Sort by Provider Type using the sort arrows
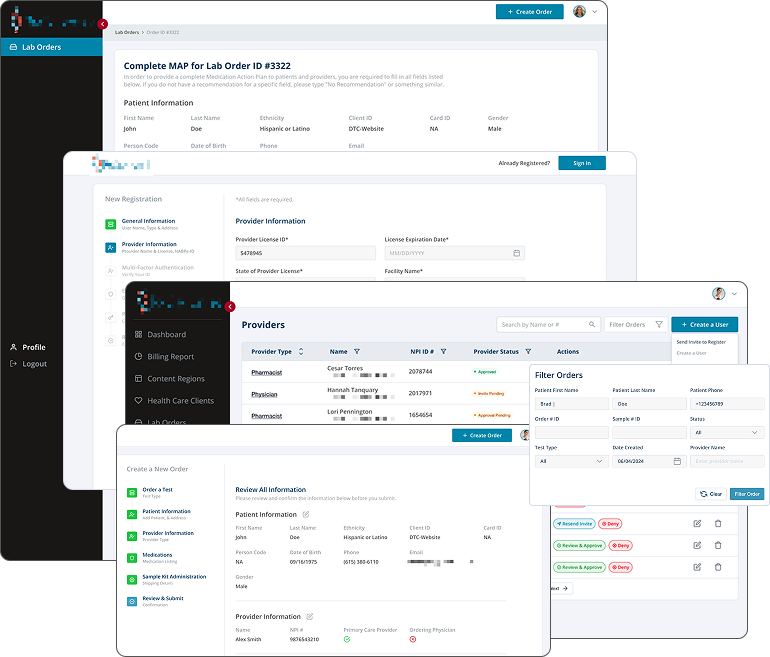 (x=301, y=352)
